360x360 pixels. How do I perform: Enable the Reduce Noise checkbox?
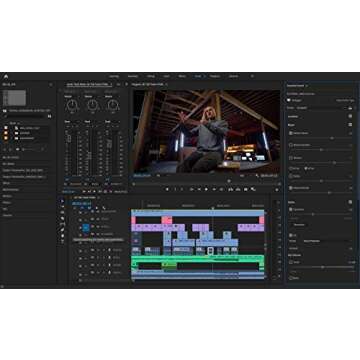click(291, 133)
